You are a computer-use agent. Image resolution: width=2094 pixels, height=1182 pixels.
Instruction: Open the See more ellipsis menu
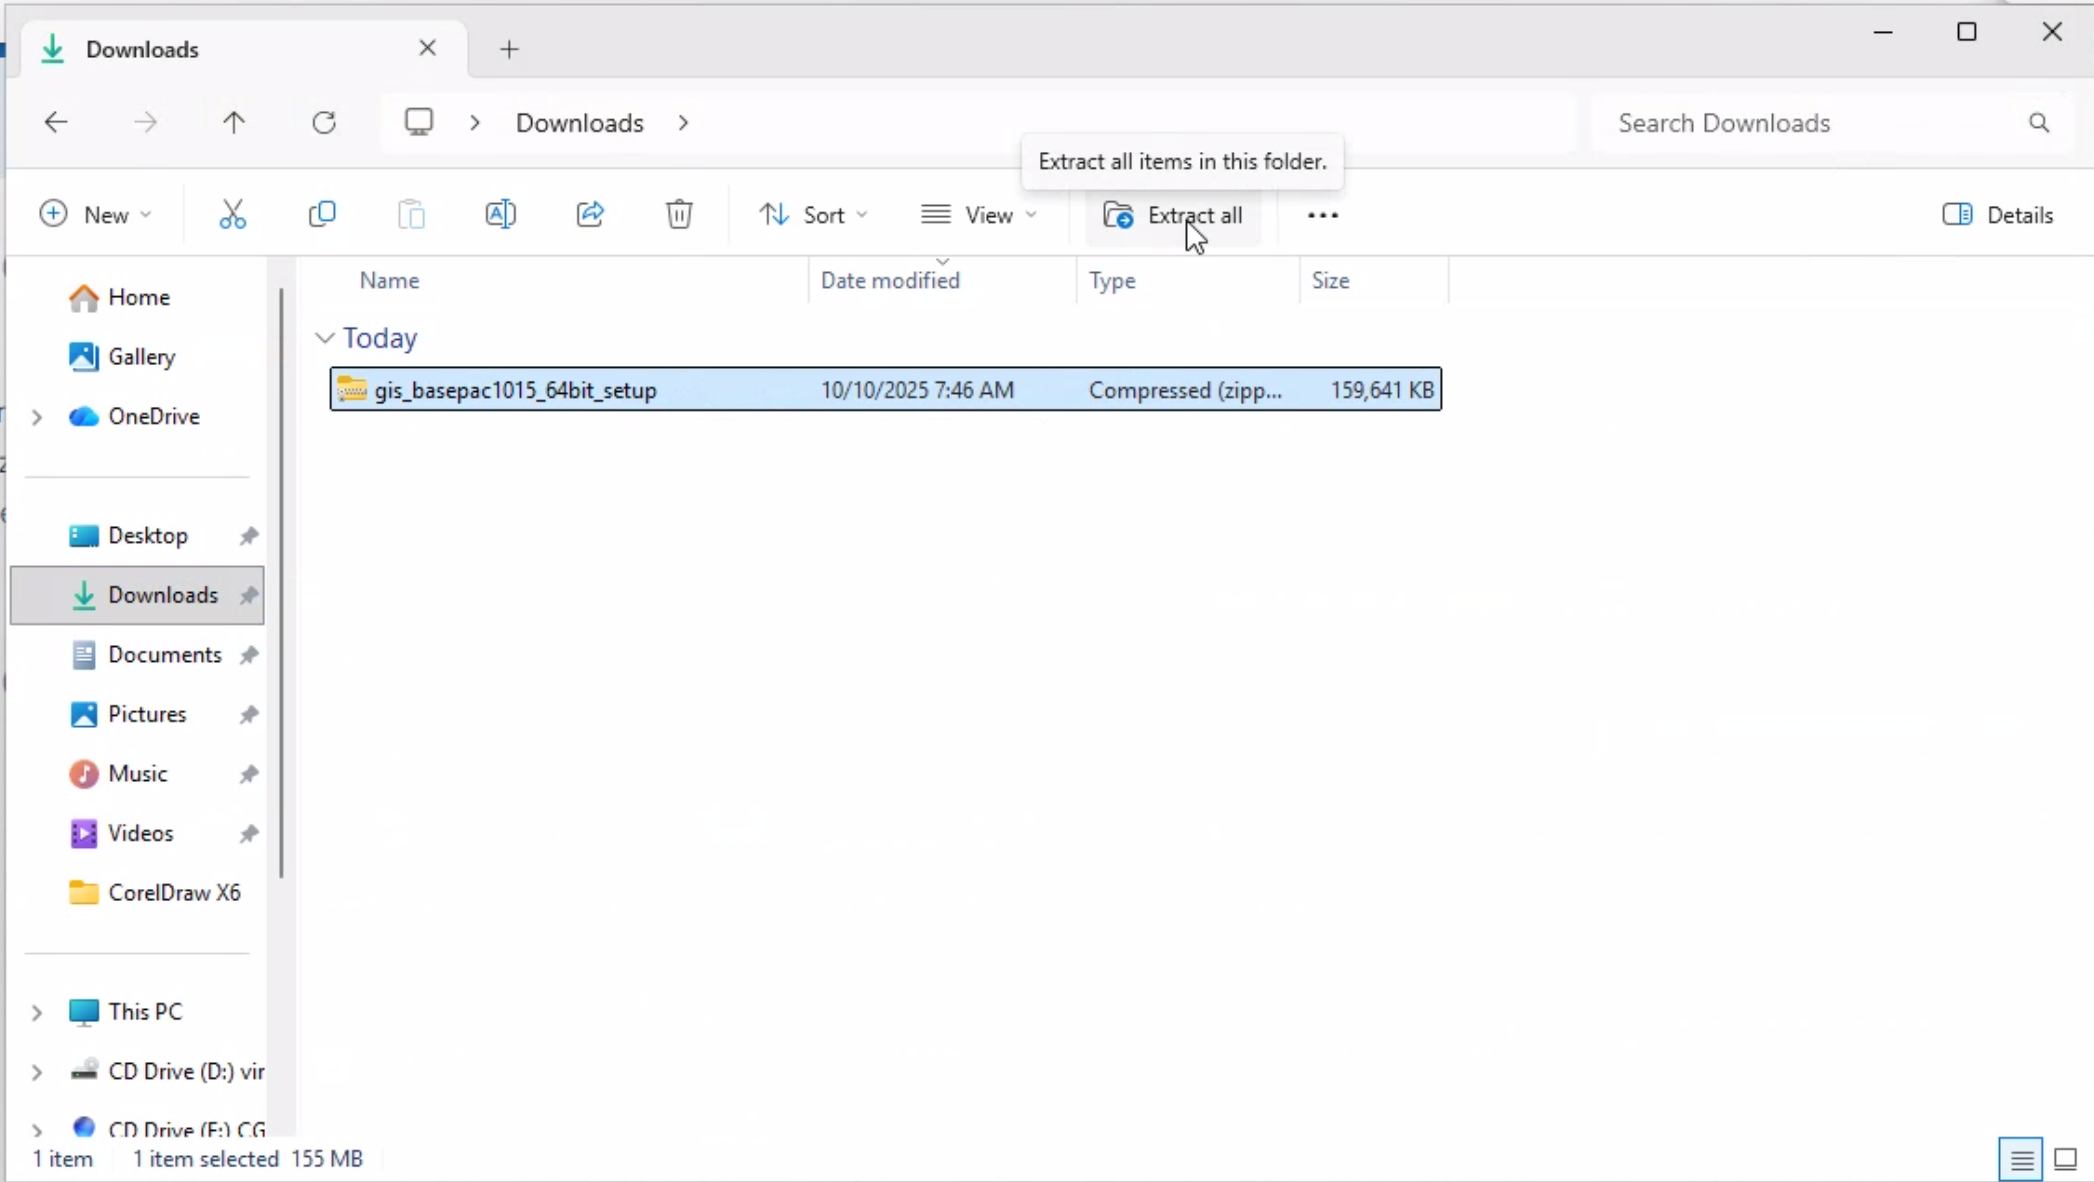click(1322, 215)
